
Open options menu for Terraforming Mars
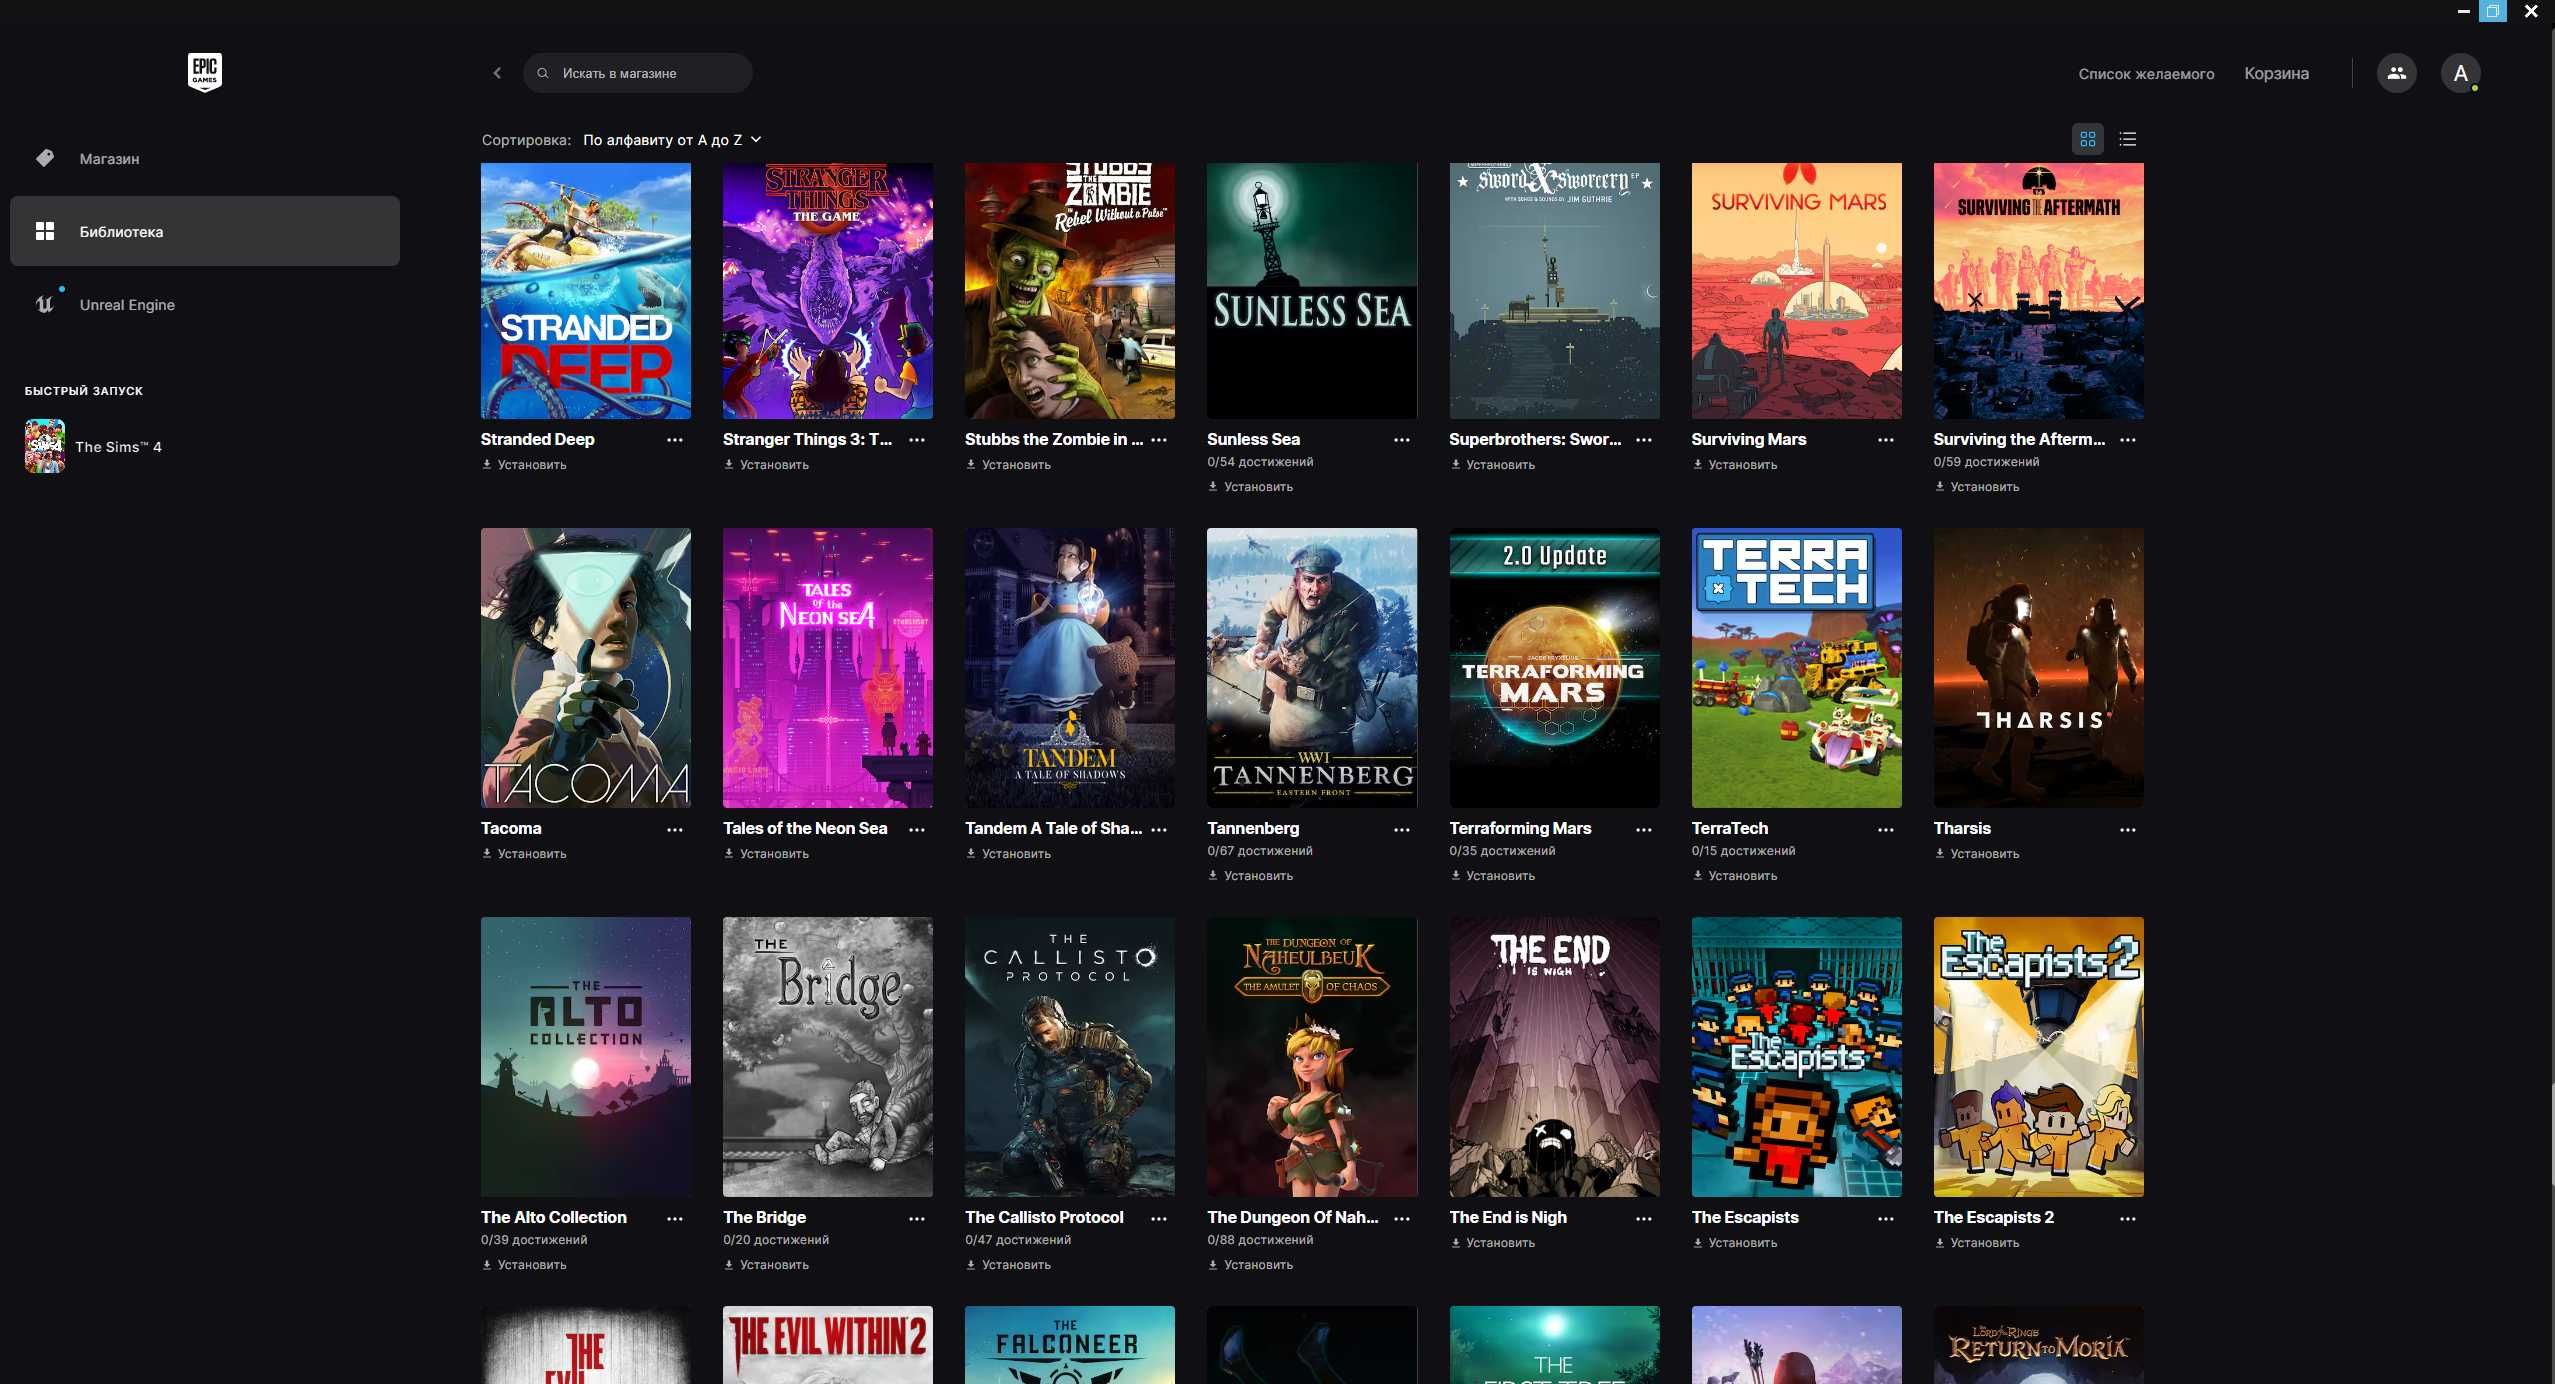1644,830
